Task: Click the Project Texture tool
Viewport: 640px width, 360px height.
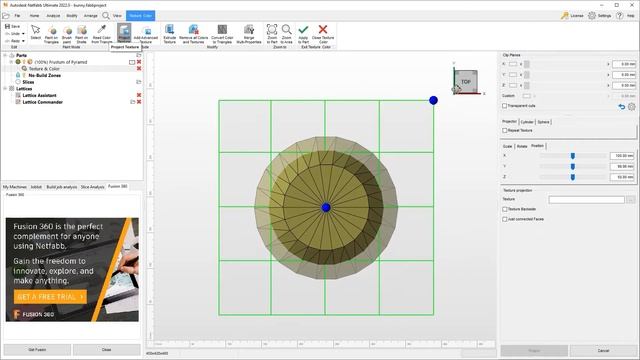Action: 124,33
